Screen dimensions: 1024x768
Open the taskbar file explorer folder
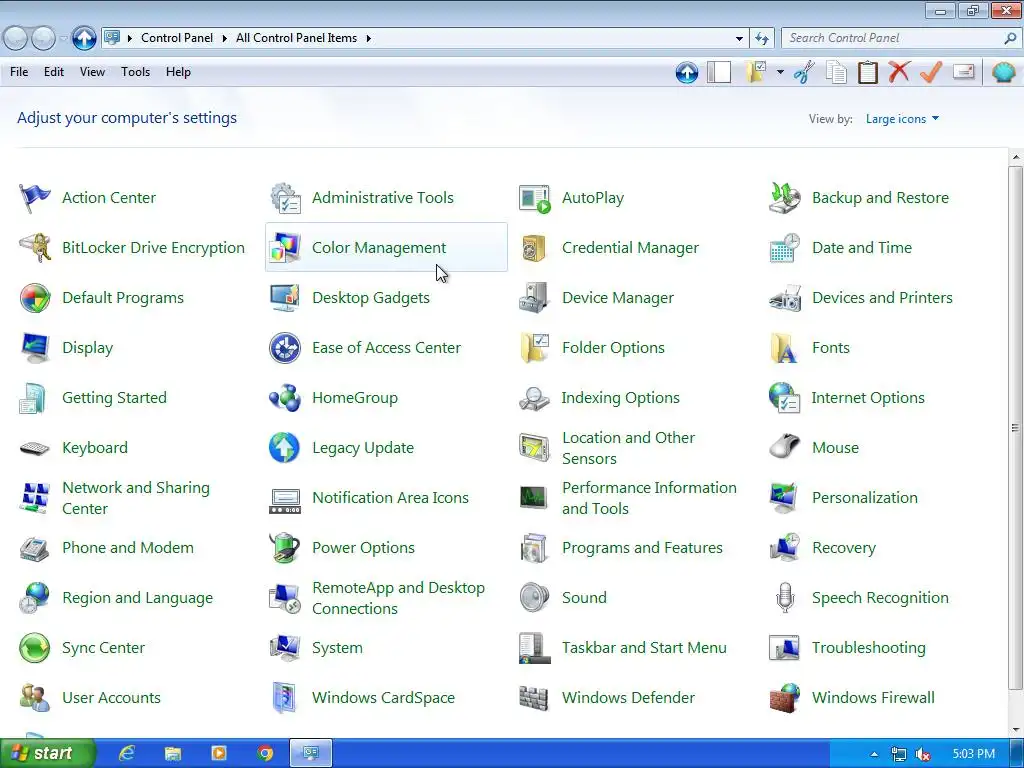tap(172, 754)
